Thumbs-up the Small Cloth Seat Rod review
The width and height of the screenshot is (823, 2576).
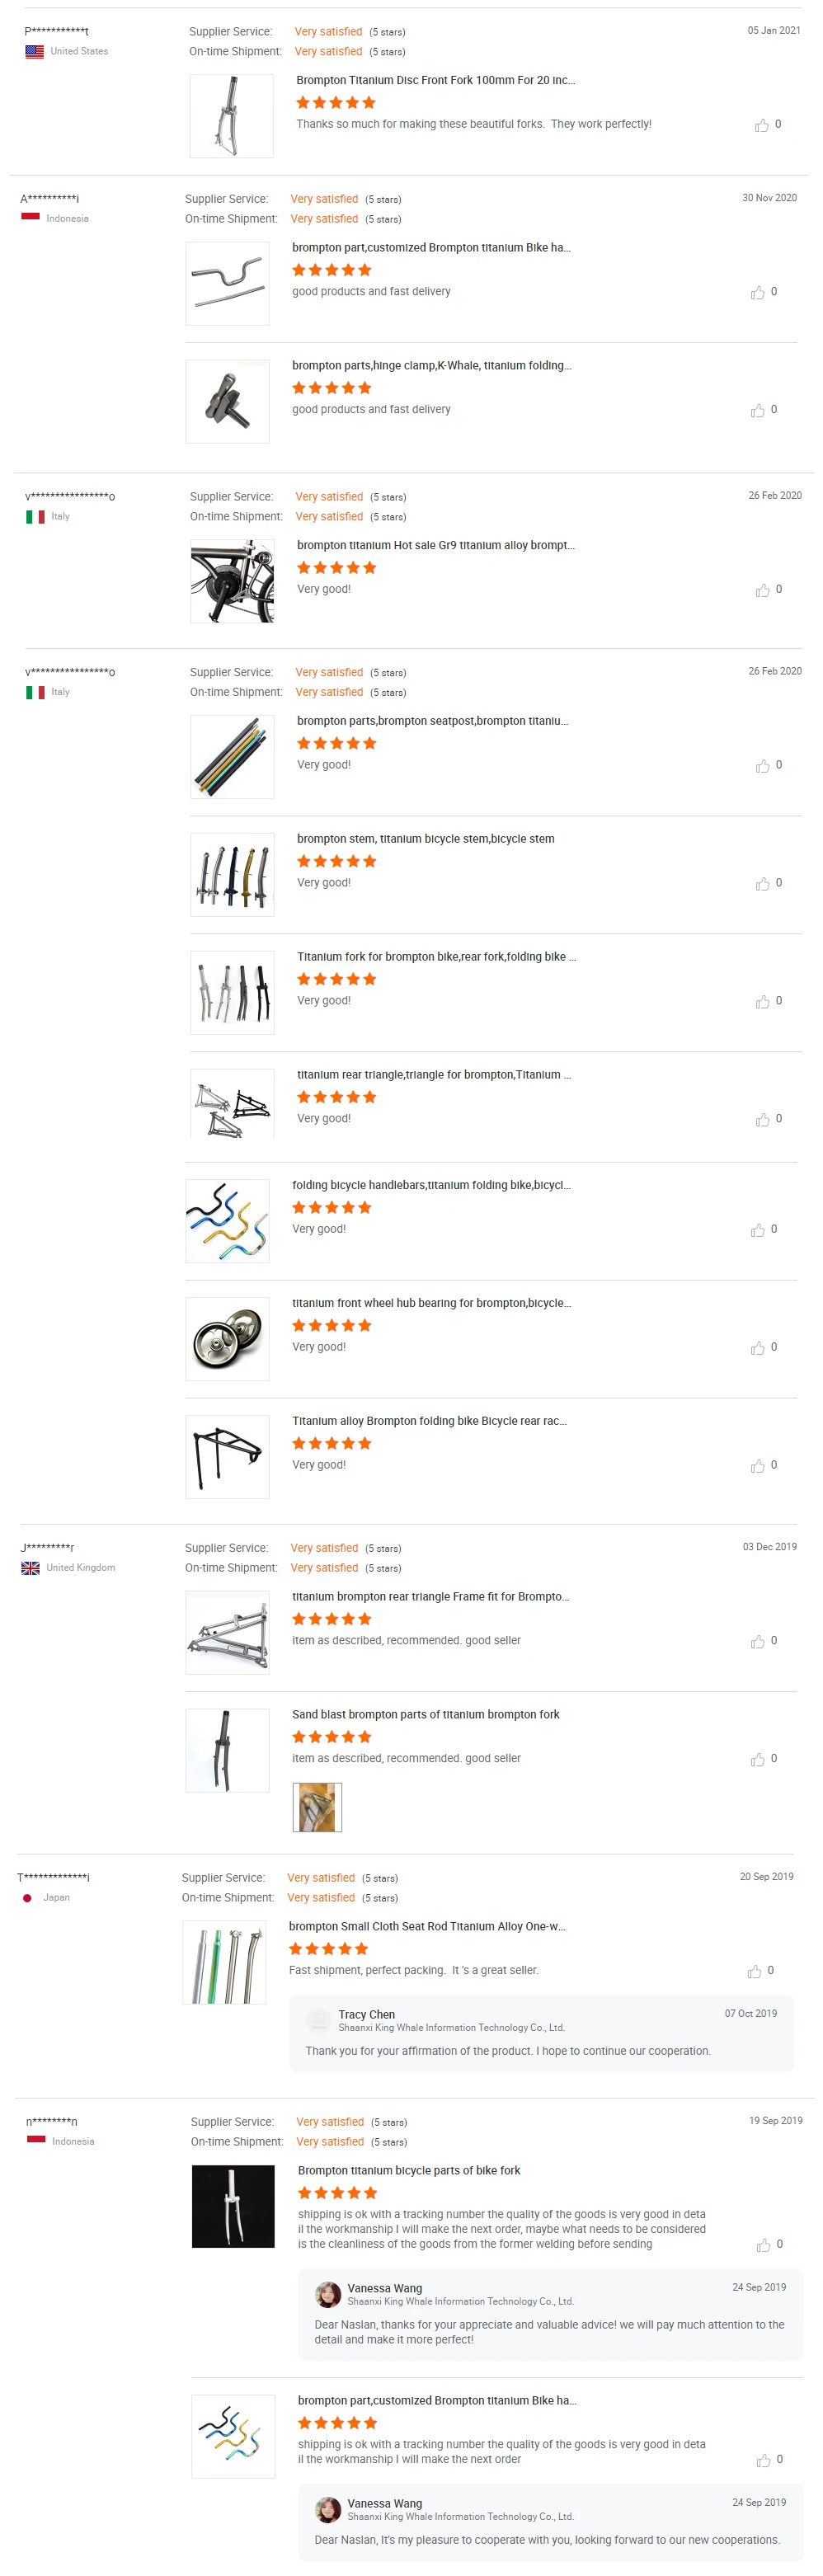(x=755, y=1971)
